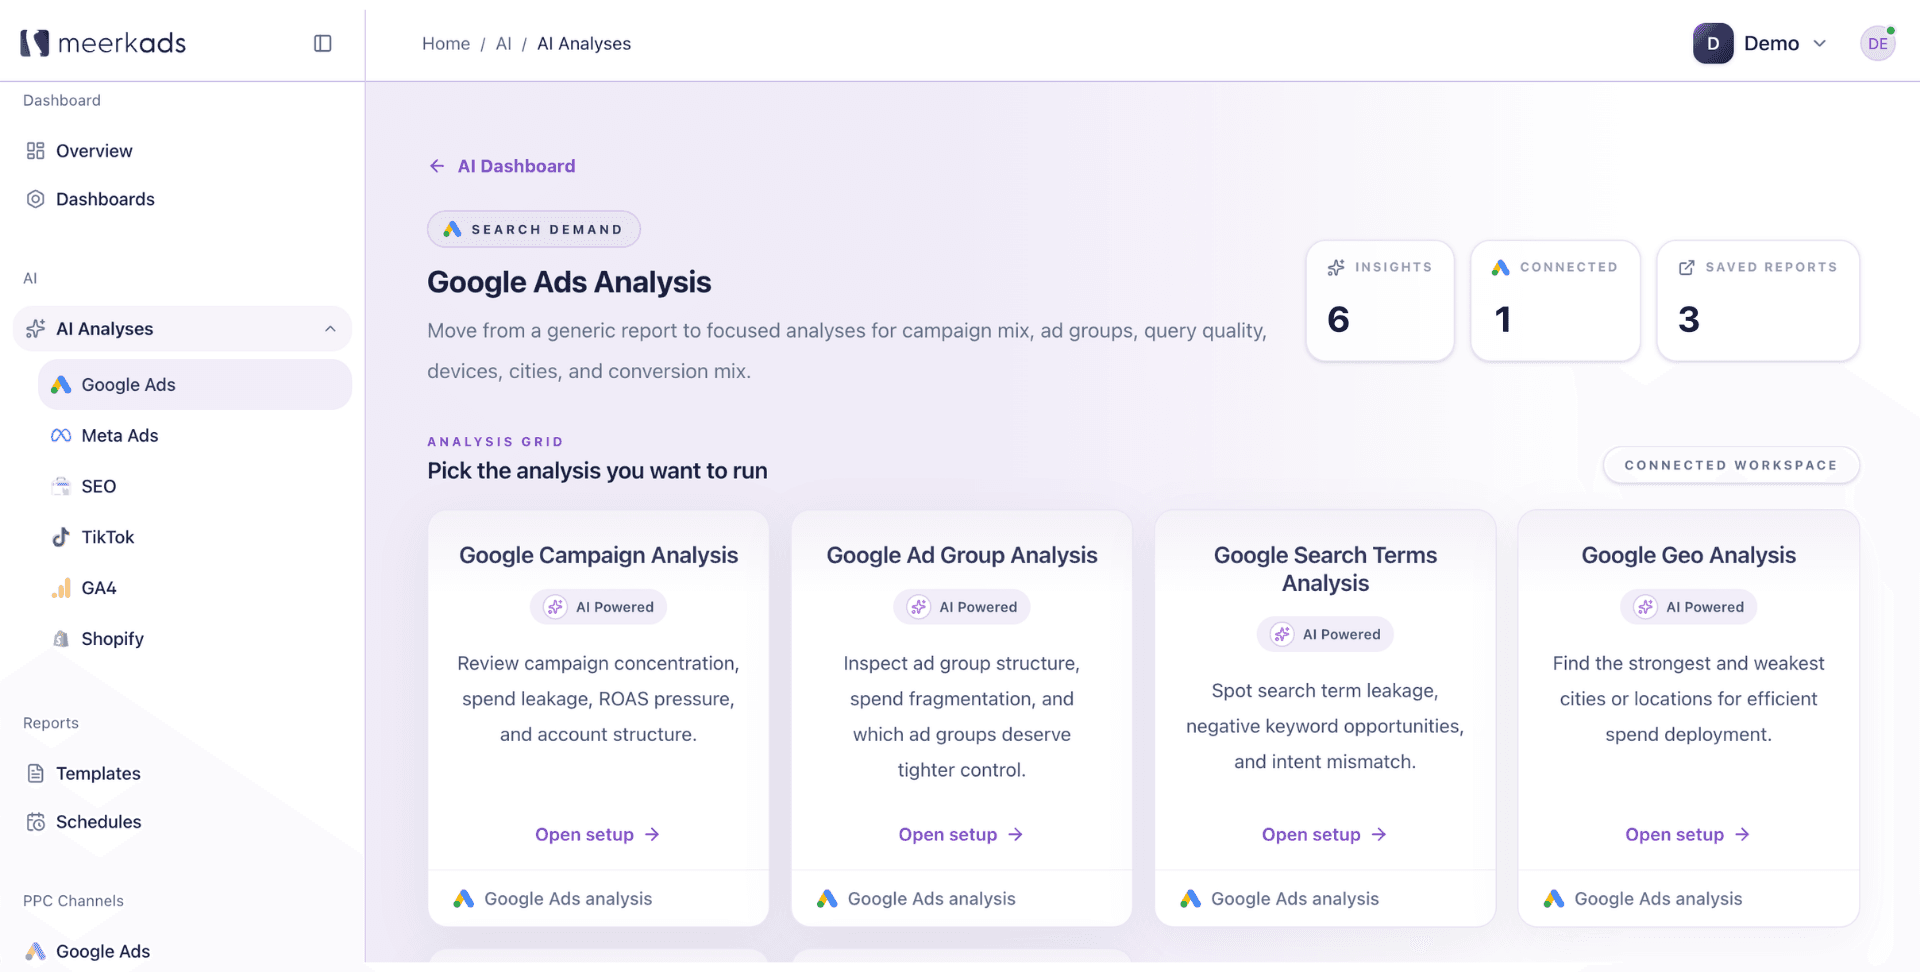The image size is (1920, 972).
Task: Click the Schedules calendar icon
Action: click(x=36, y=822)
